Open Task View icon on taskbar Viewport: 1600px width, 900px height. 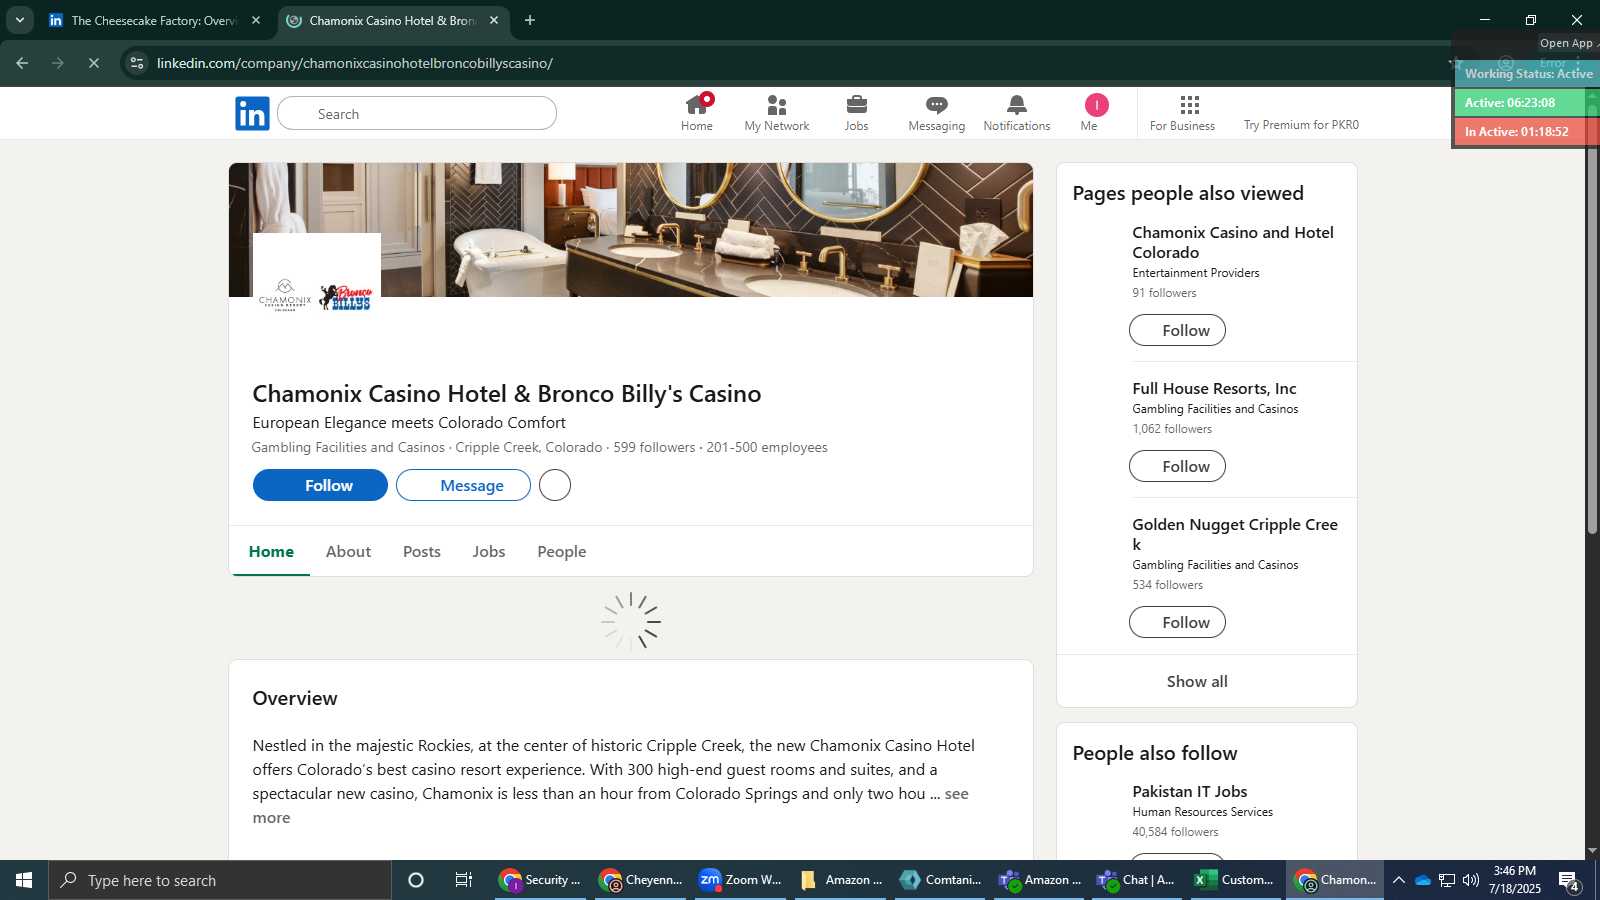[464, 880]
